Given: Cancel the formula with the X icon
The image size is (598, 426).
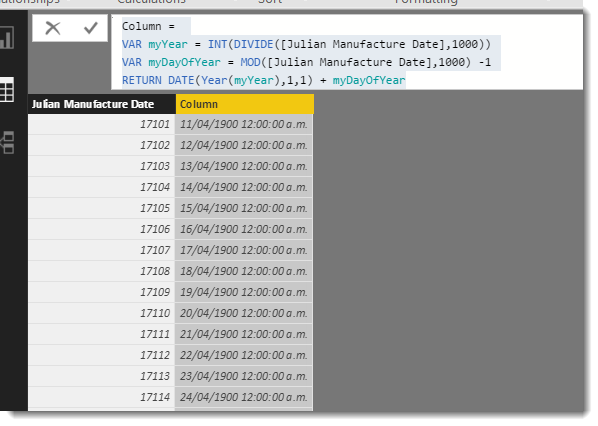Looking at the screenshot, I should (53, 28).
